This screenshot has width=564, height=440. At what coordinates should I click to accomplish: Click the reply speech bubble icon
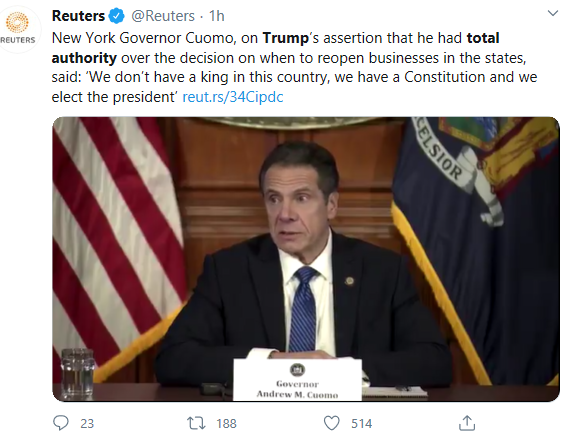60,423
